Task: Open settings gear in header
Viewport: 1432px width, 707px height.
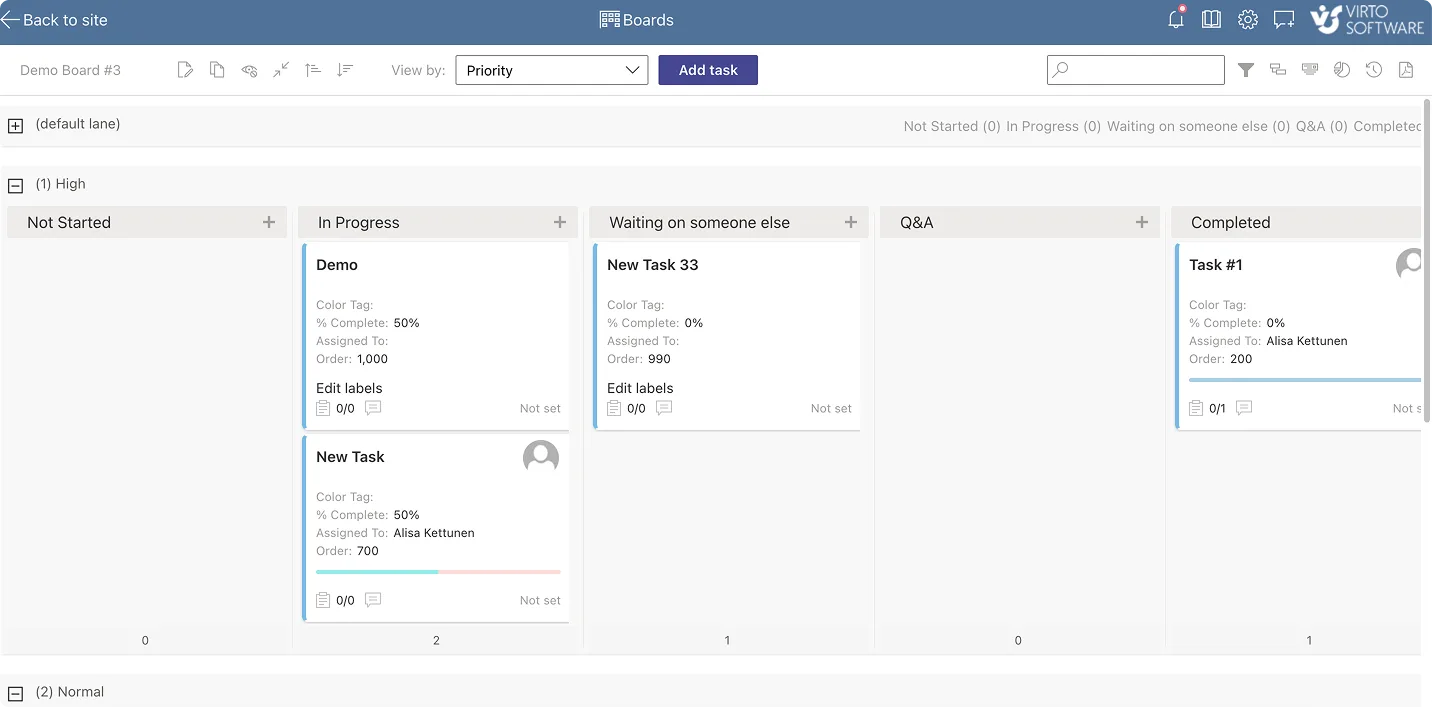Action: (1247, 19)
